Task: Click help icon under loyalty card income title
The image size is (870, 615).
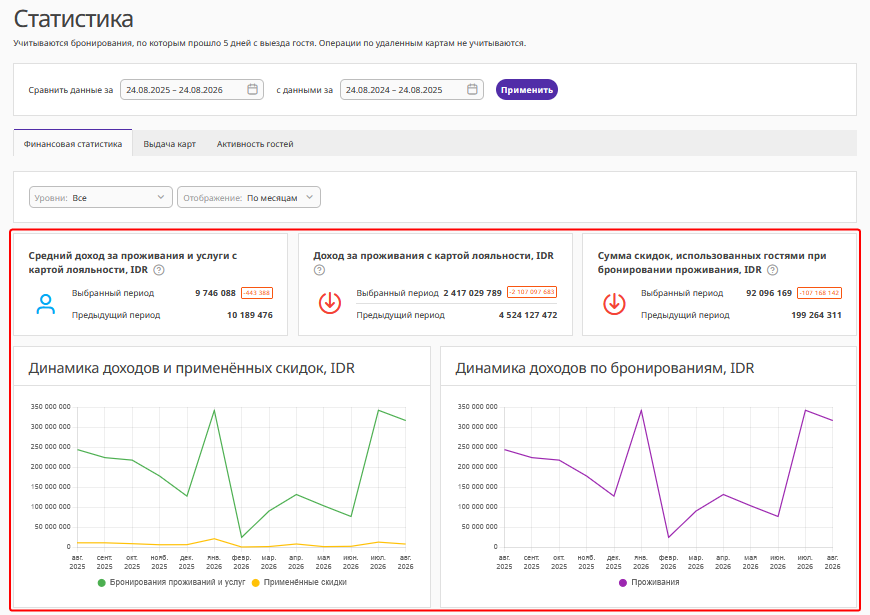Action: tap(319, 270)
